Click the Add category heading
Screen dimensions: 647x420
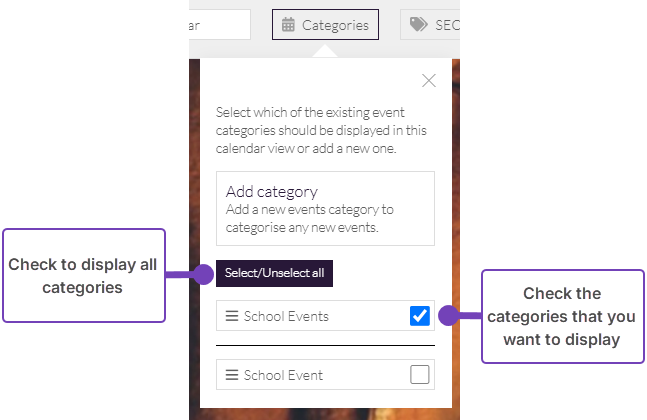point(272,191)
